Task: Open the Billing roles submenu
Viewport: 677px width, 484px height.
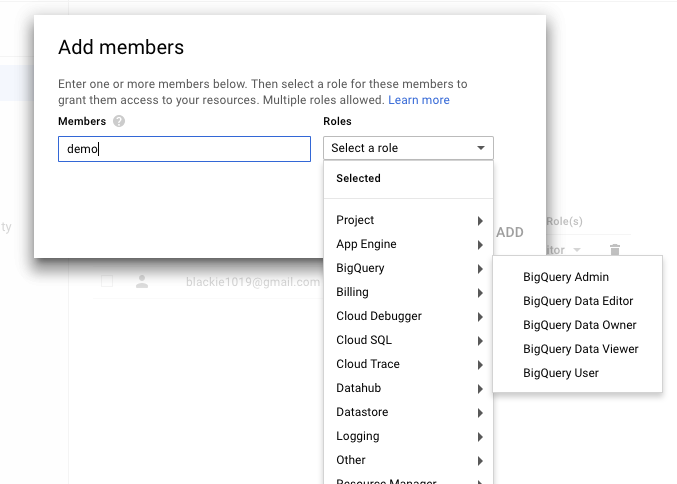Action: click(408, 292)
